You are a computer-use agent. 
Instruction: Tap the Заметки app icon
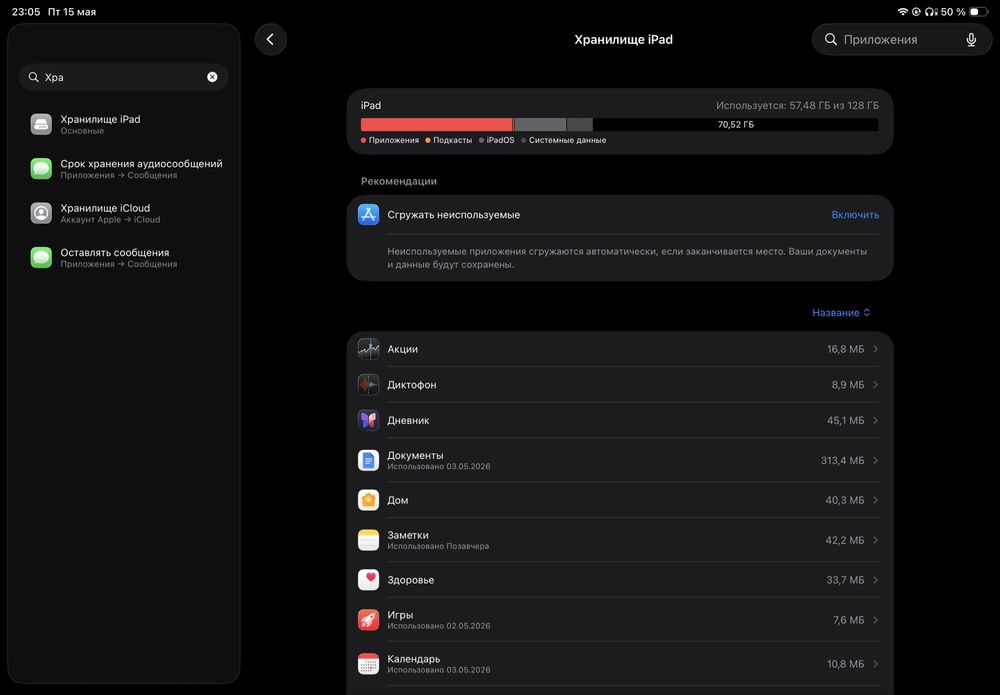(369, 540)
